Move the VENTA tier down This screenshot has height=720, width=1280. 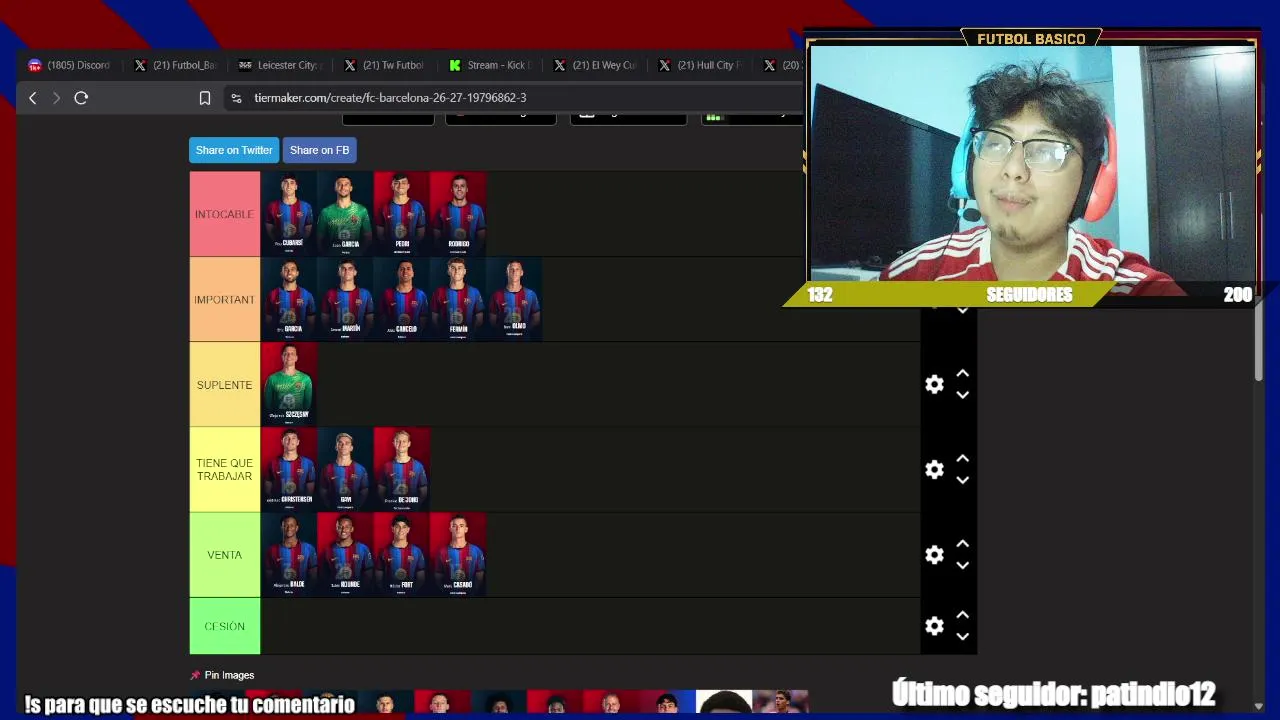tap(962, 565)
